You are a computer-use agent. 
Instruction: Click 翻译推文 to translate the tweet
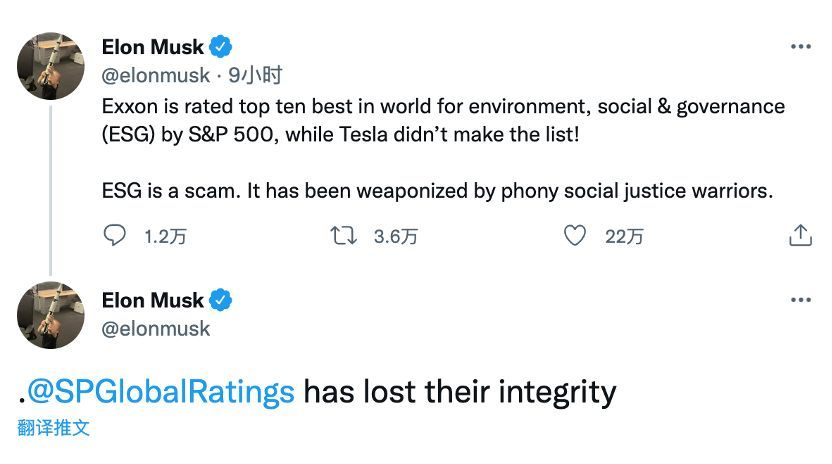click(x=53, y=428)
